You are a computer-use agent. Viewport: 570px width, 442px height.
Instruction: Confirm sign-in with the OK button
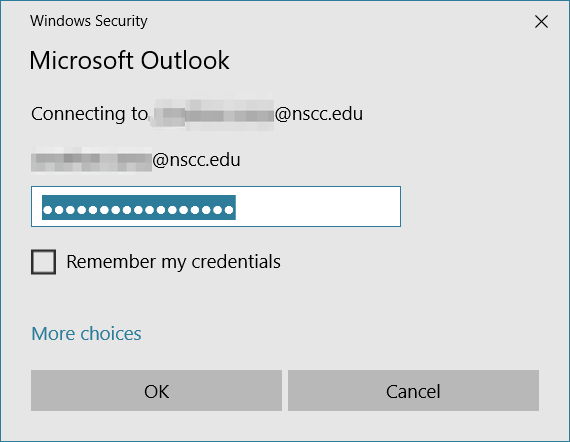click(x=156, y=391)
